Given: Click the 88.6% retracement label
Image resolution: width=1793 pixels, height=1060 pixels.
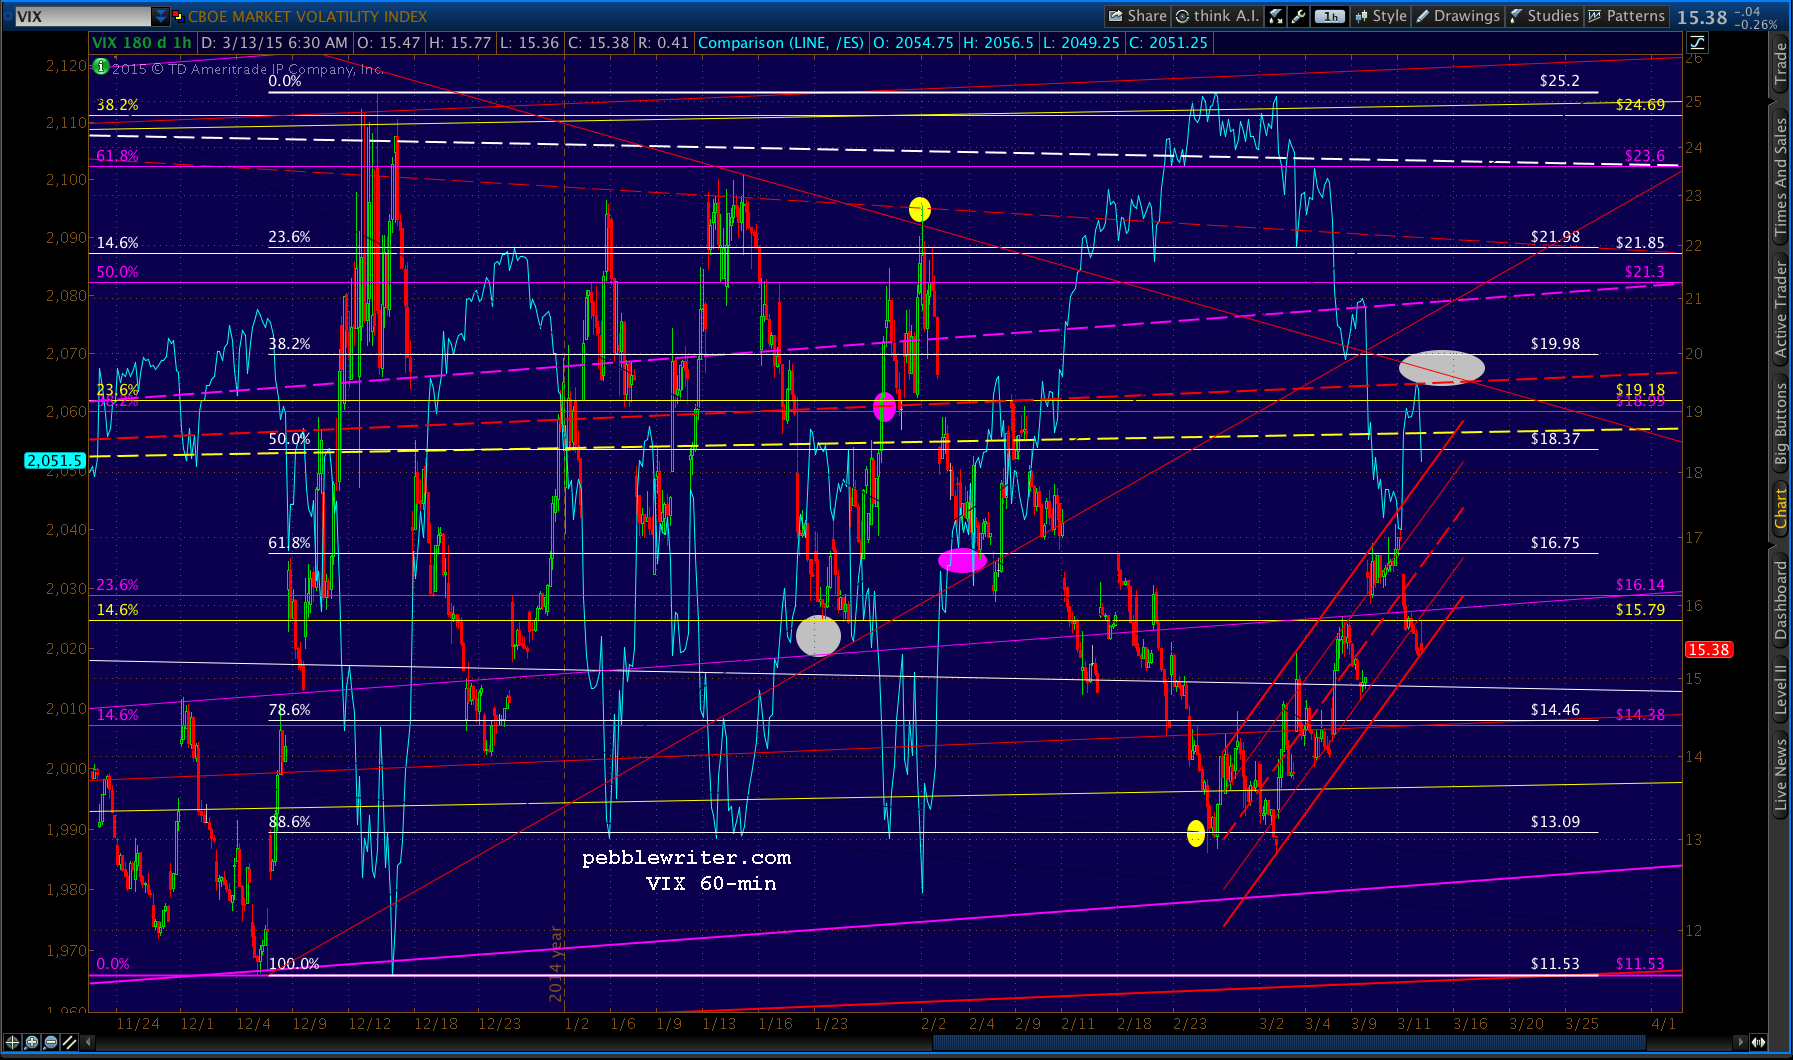Looking at the screenshot, I should pyautogui.click(x=289, y=821).
